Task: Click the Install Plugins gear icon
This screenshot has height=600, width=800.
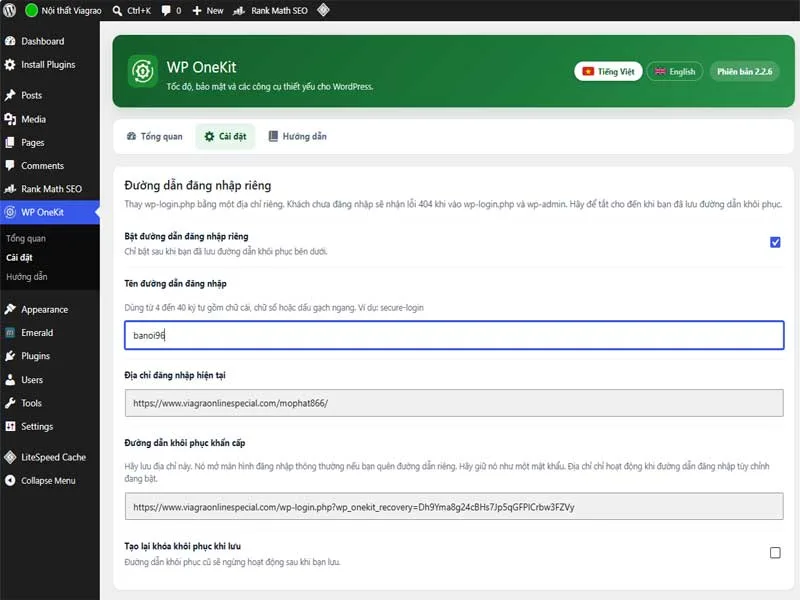Action: click(10, 64)
